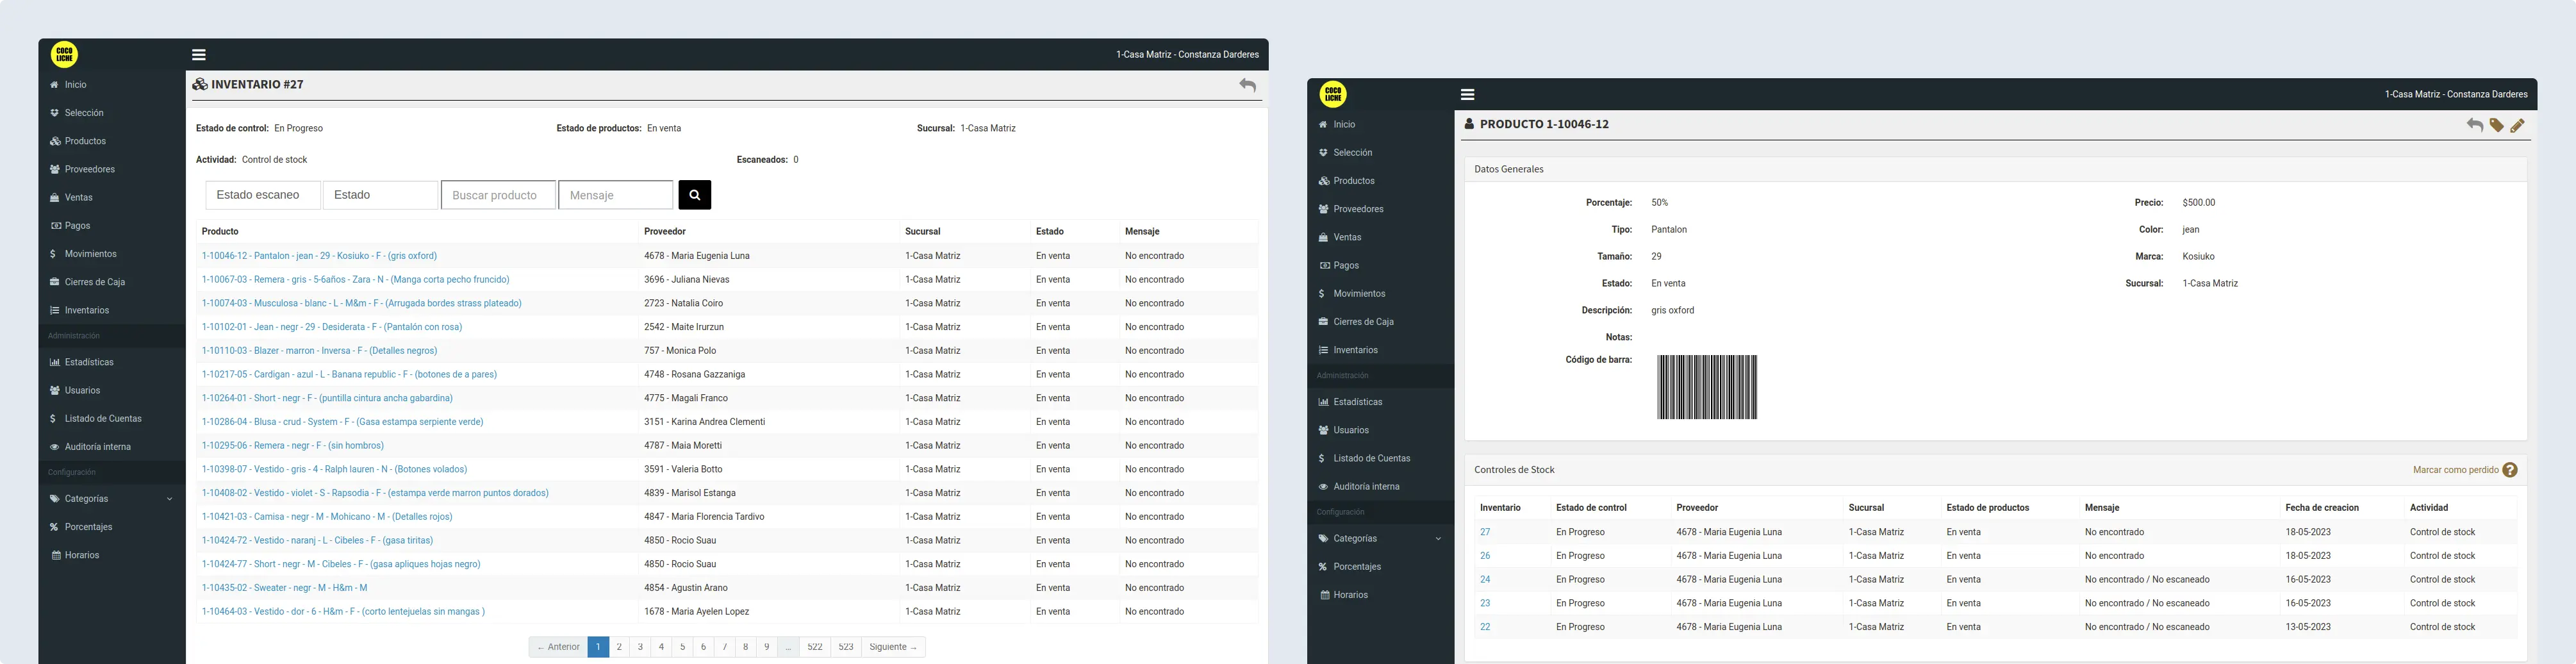Open the help tooltip next to Marcar como perdido
Image resolution: width=2576 pixels, height=664 pixels.
(x=2510, y=469)
